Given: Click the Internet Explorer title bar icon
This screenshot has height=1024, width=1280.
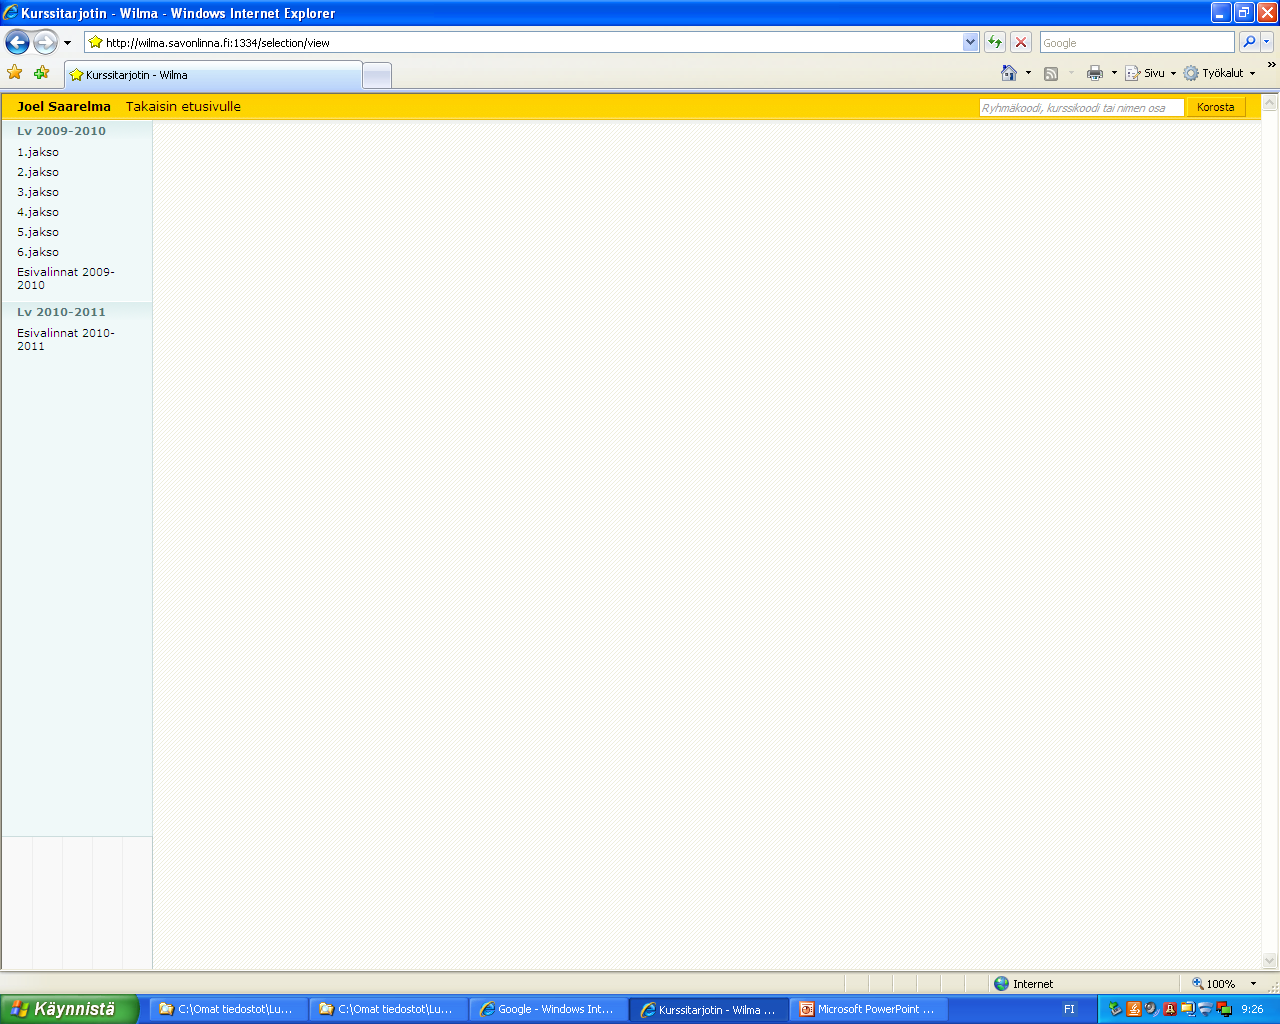Looking at the screenshot, I should (10, 13).
